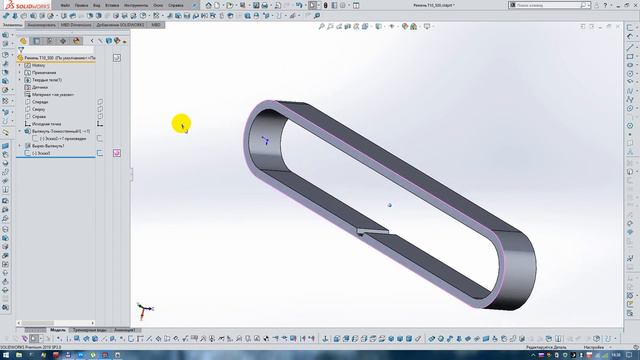Select the Исходная точка tree item
640x360 pixels.
click(x=47, y=124)
